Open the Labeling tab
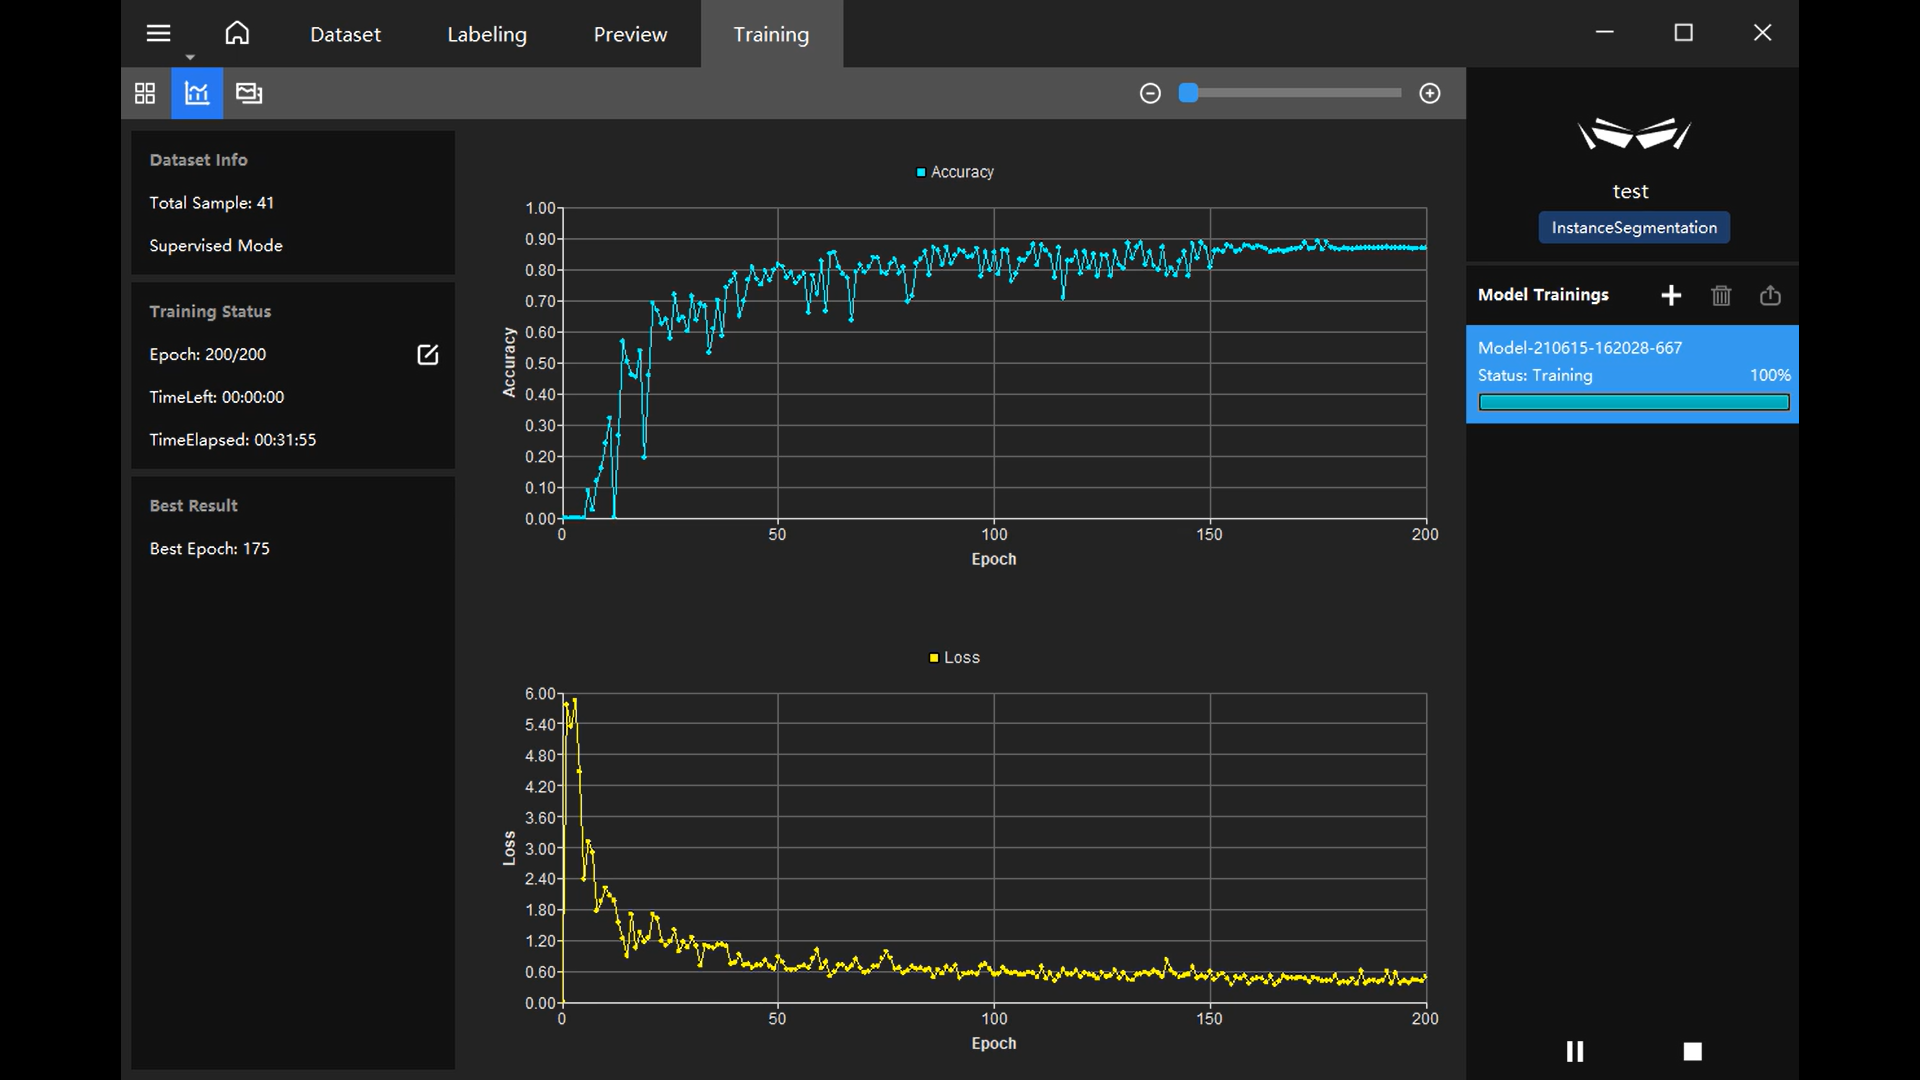The height and width of the screenshot is (1080, 1920). (487, 34)
